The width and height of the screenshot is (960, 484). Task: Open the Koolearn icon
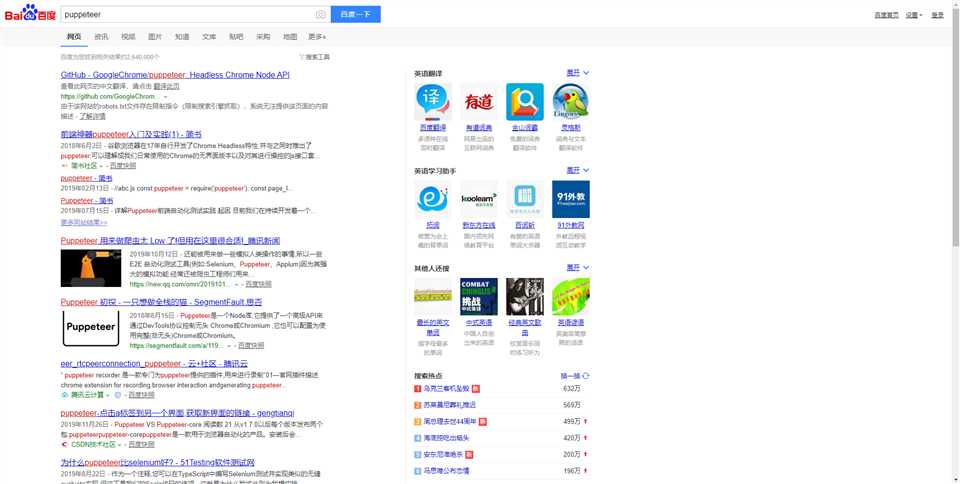click(479, 199)
